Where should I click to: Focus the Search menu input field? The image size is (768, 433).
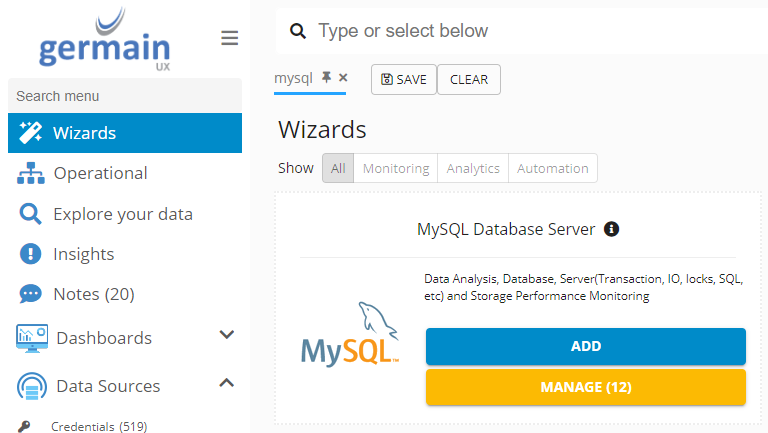[x=124, y=96]
